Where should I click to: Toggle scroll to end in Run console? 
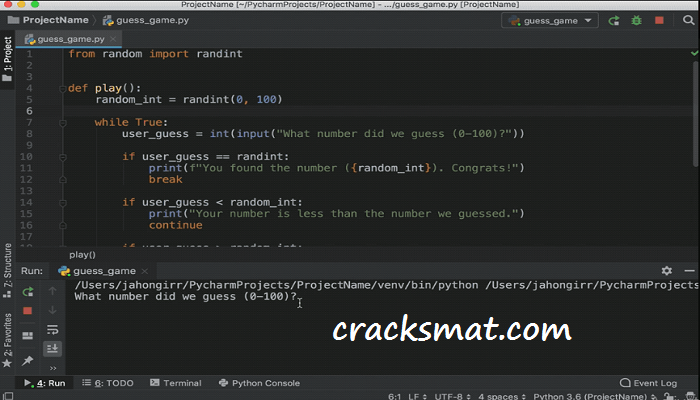tap(52, 349)
